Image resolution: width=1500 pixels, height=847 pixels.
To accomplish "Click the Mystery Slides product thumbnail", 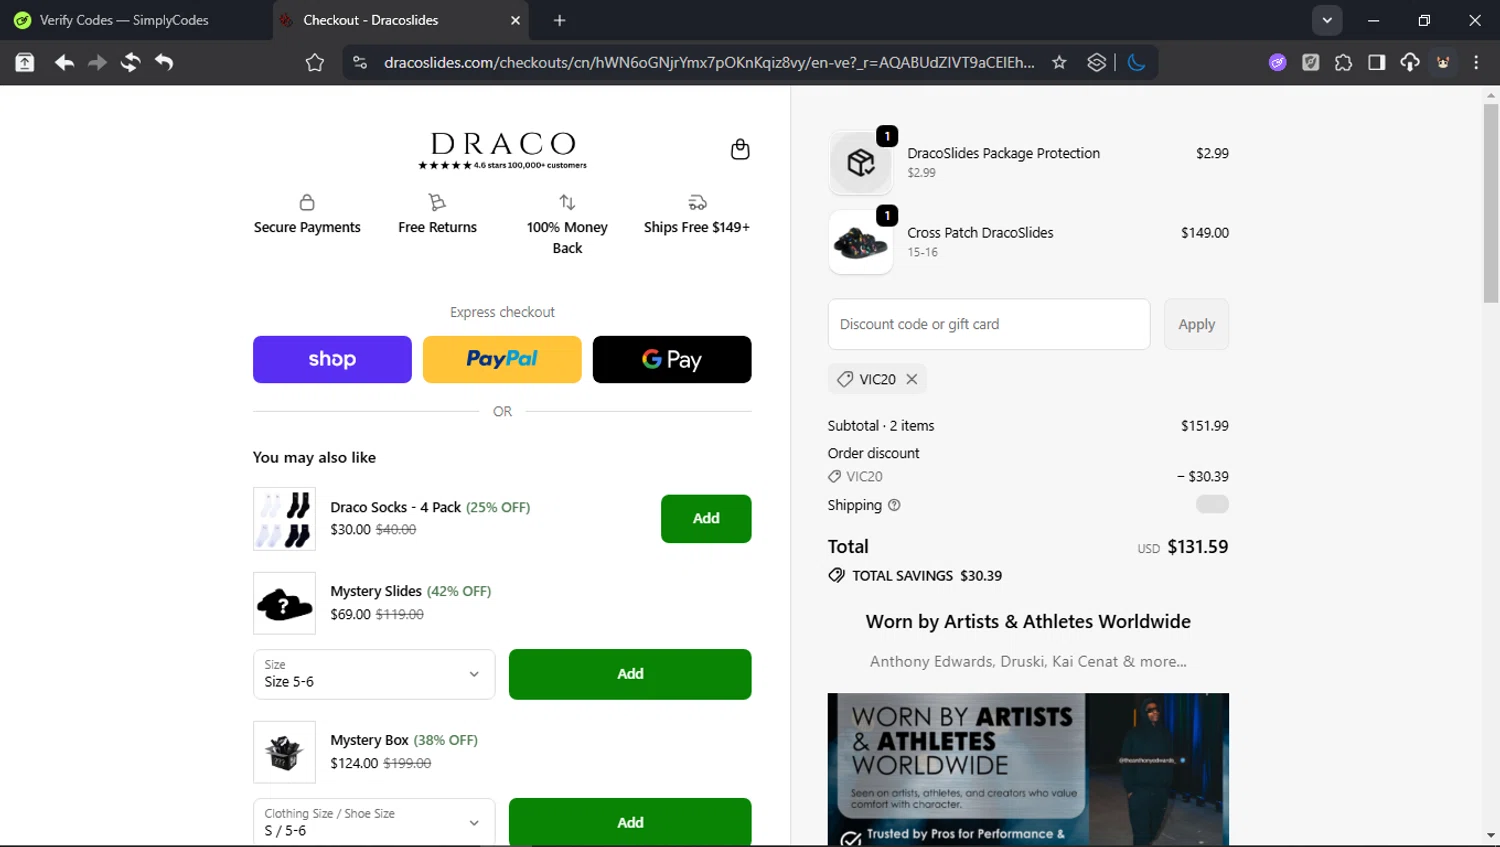I will tap(284, 603).
